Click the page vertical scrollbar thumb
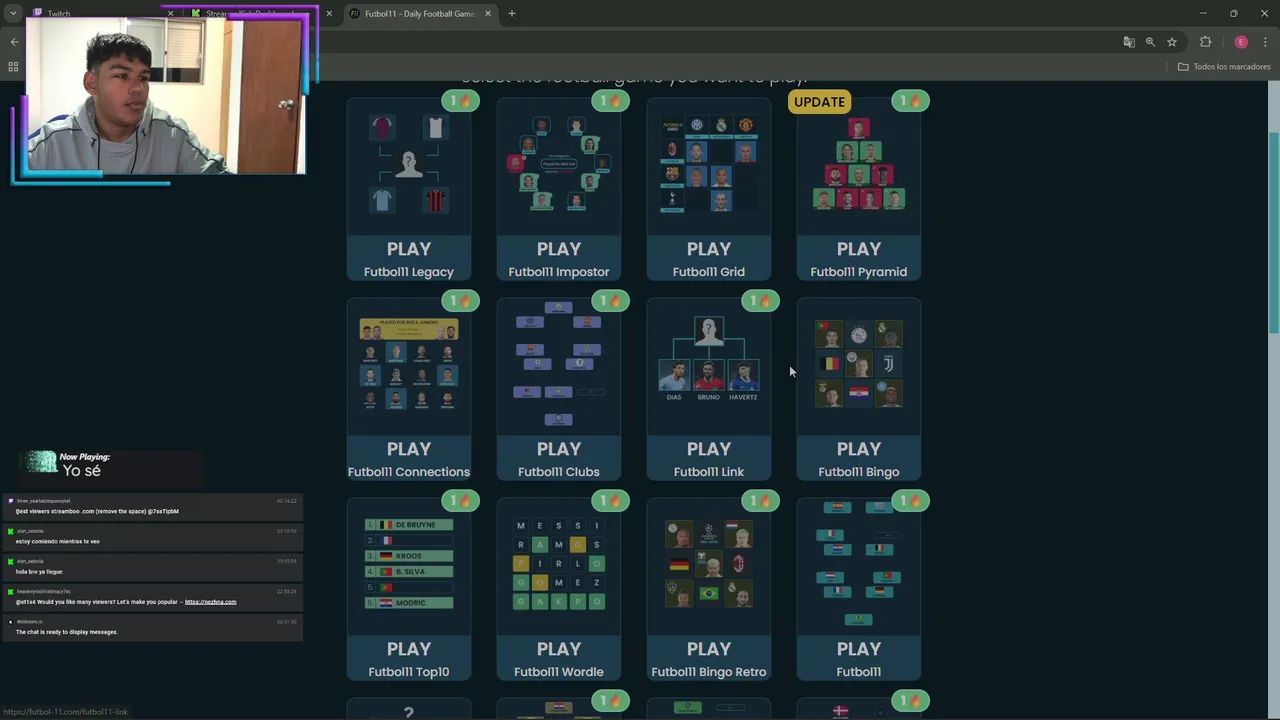Viewport: 1280px width, 720px height. (x=1274, y=232)
